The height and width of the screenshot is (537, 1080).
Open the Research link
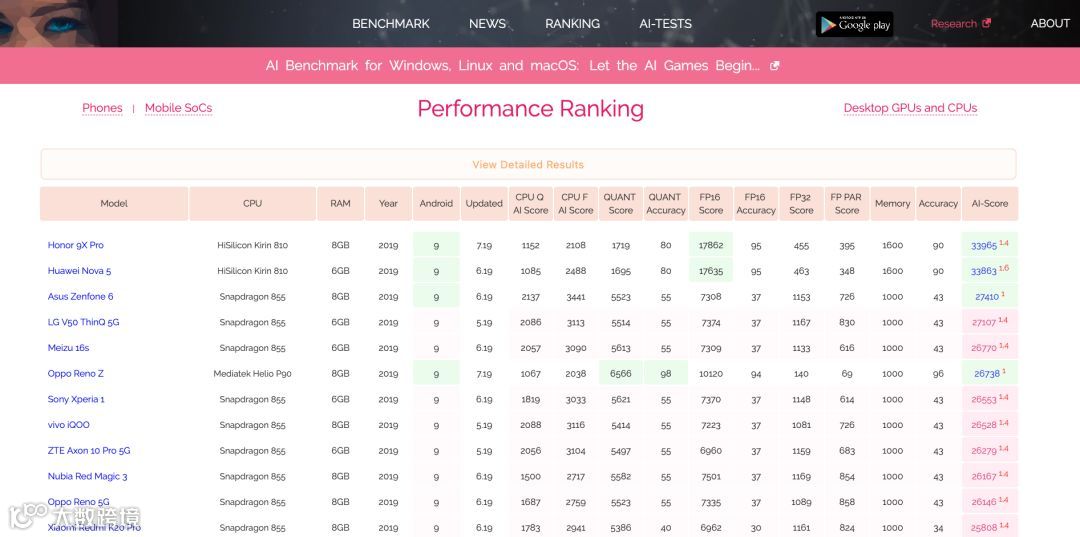[953, 23]
